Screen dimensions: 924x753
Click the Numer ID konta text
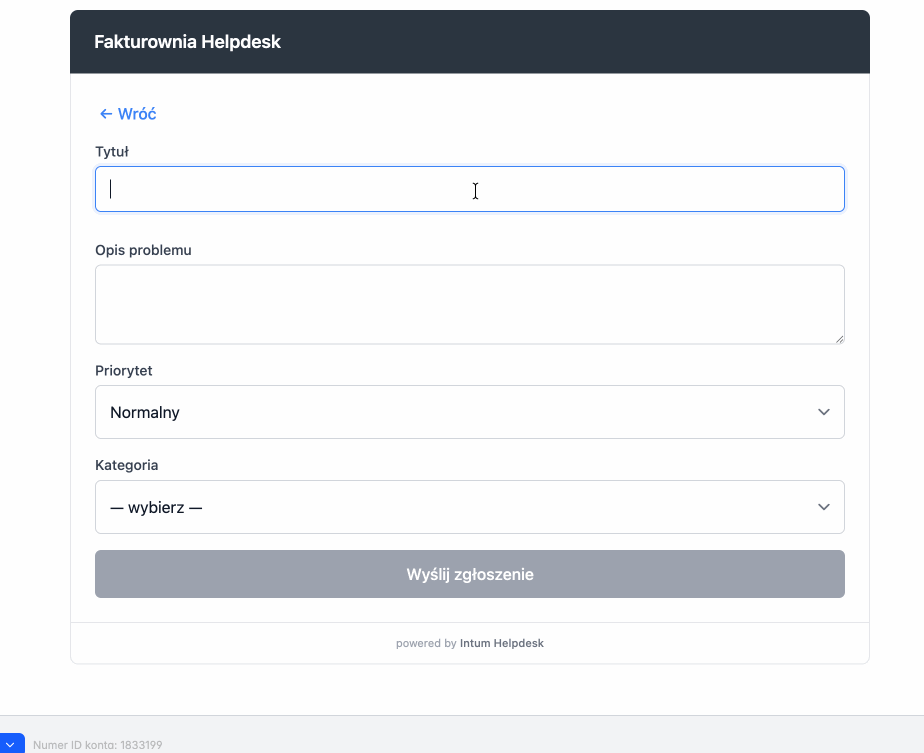tap(97, 745)
